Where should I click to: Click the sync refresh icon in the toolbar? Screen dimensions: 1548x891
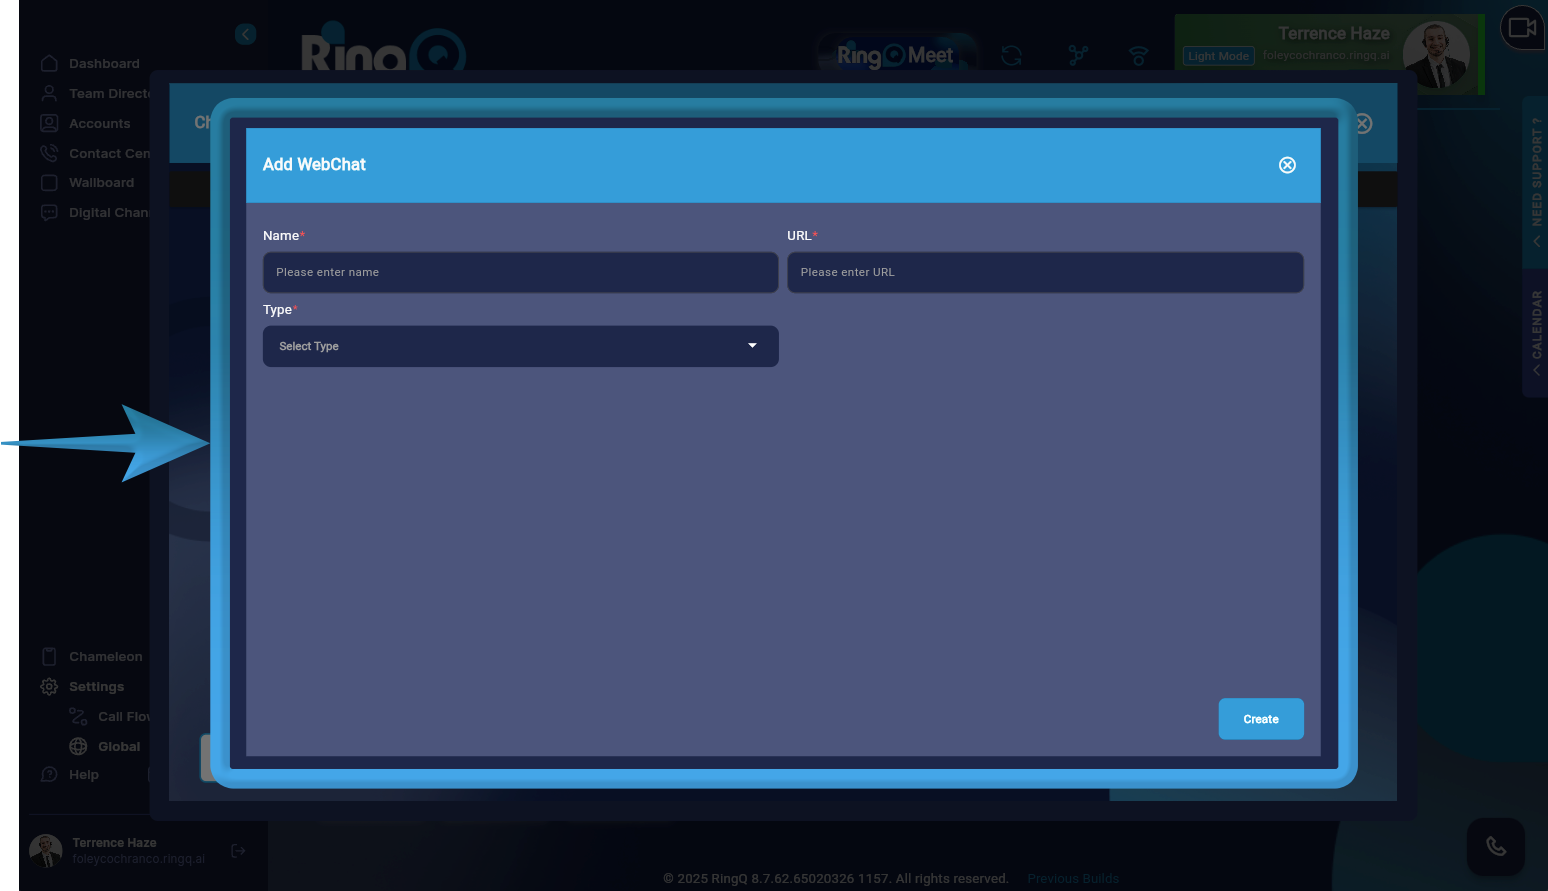pyautogui.click(x=1011, y=56)
